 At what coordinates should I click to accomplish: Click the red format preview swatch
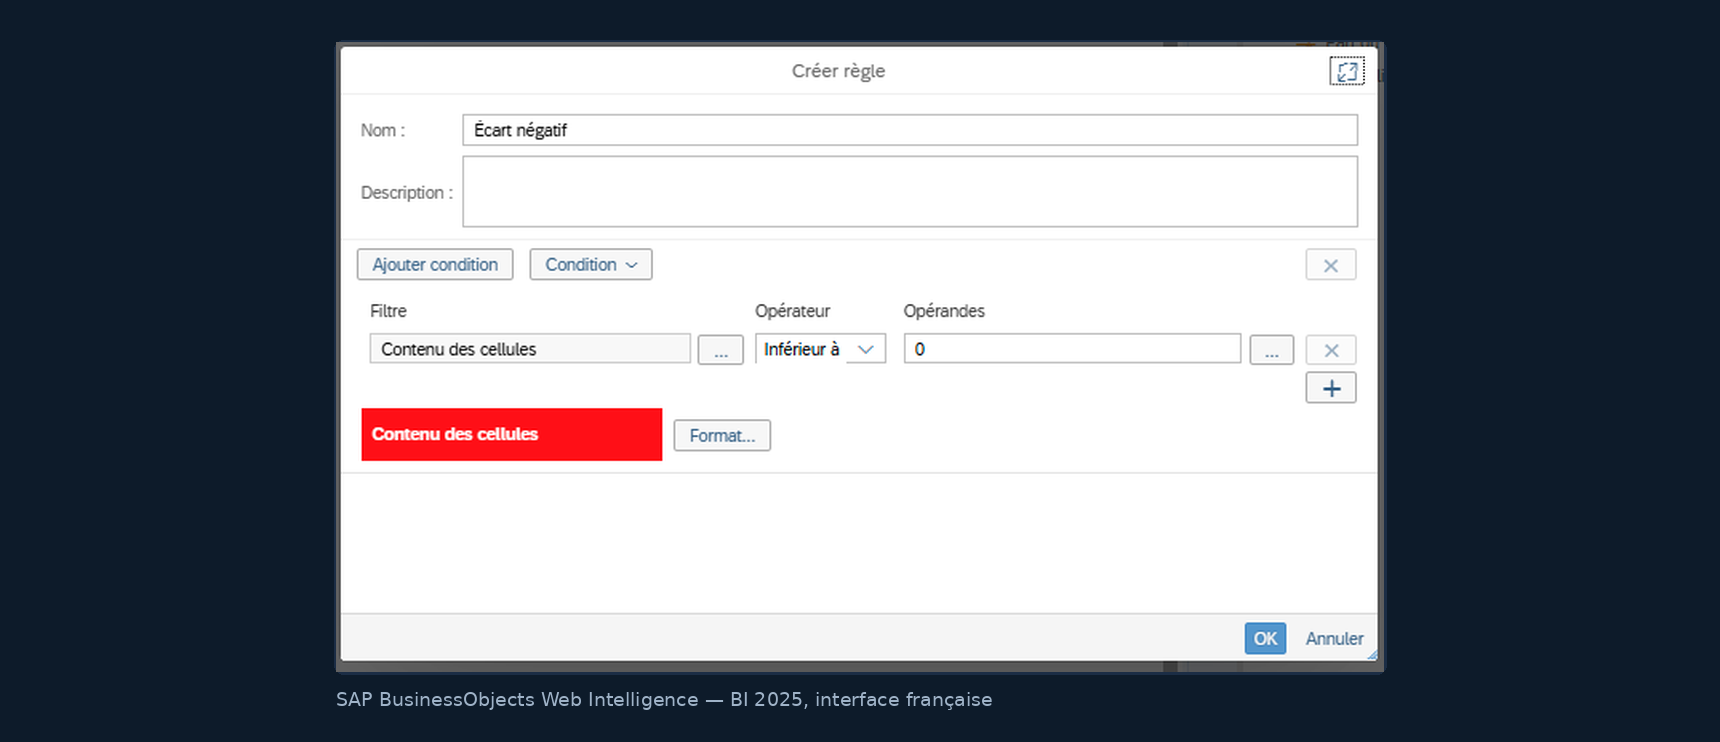[512, 434]
